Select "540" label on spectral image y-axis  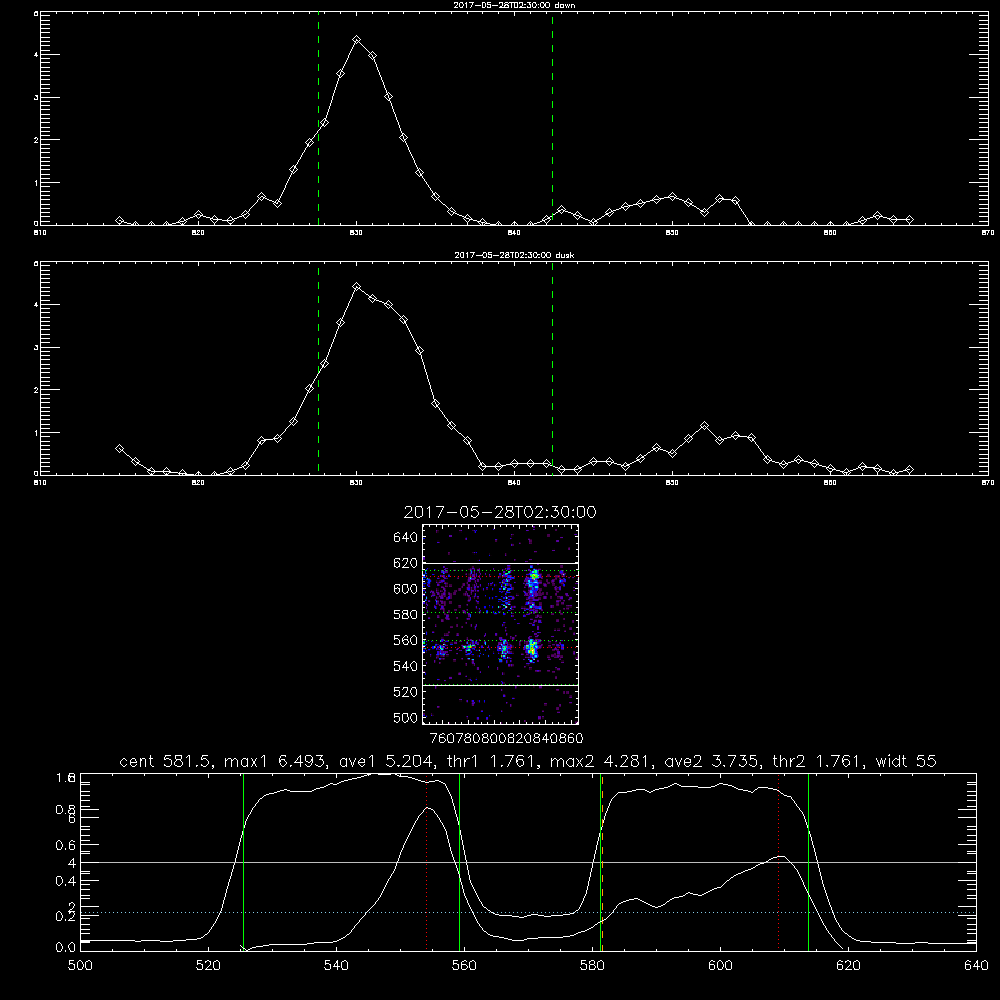coord(406,666)
